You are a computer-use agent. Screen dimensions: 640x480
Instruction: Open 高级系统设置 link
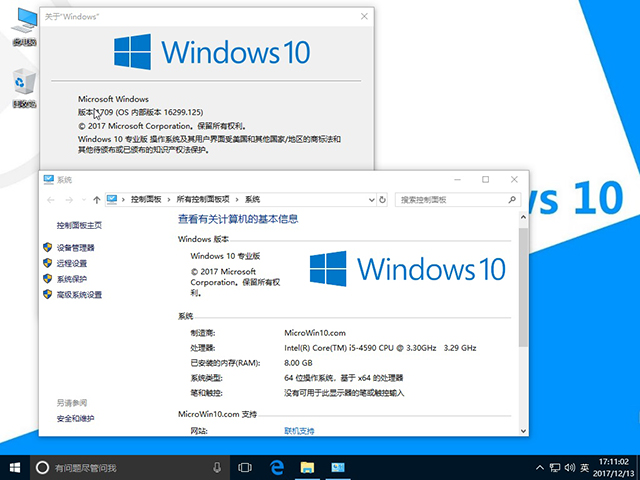(79, 295)
